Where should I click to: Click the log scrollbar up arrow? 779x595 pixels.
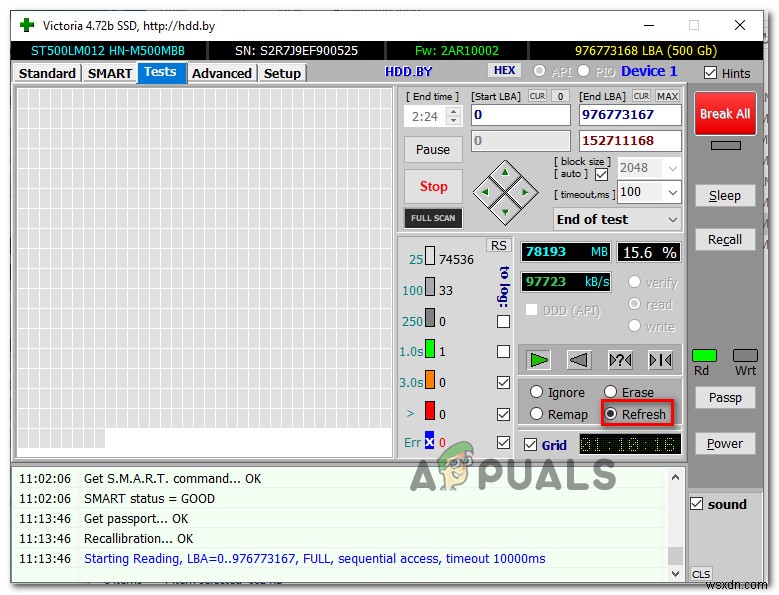675,477
